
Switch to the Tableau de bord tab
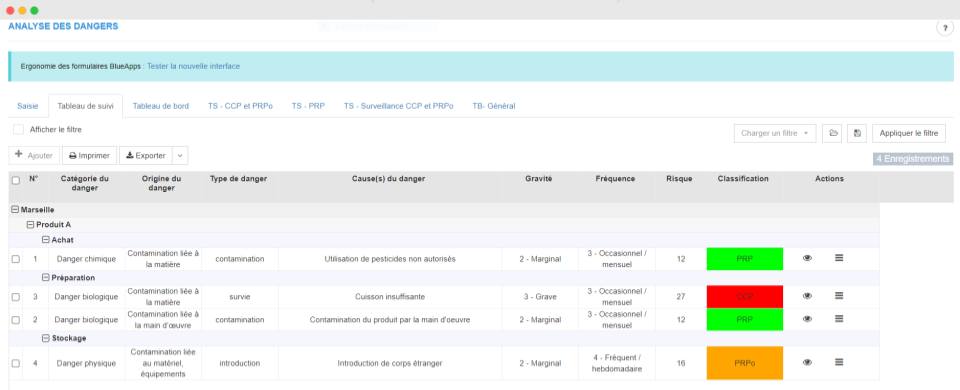pyautogui.click(x=160, y=106)
